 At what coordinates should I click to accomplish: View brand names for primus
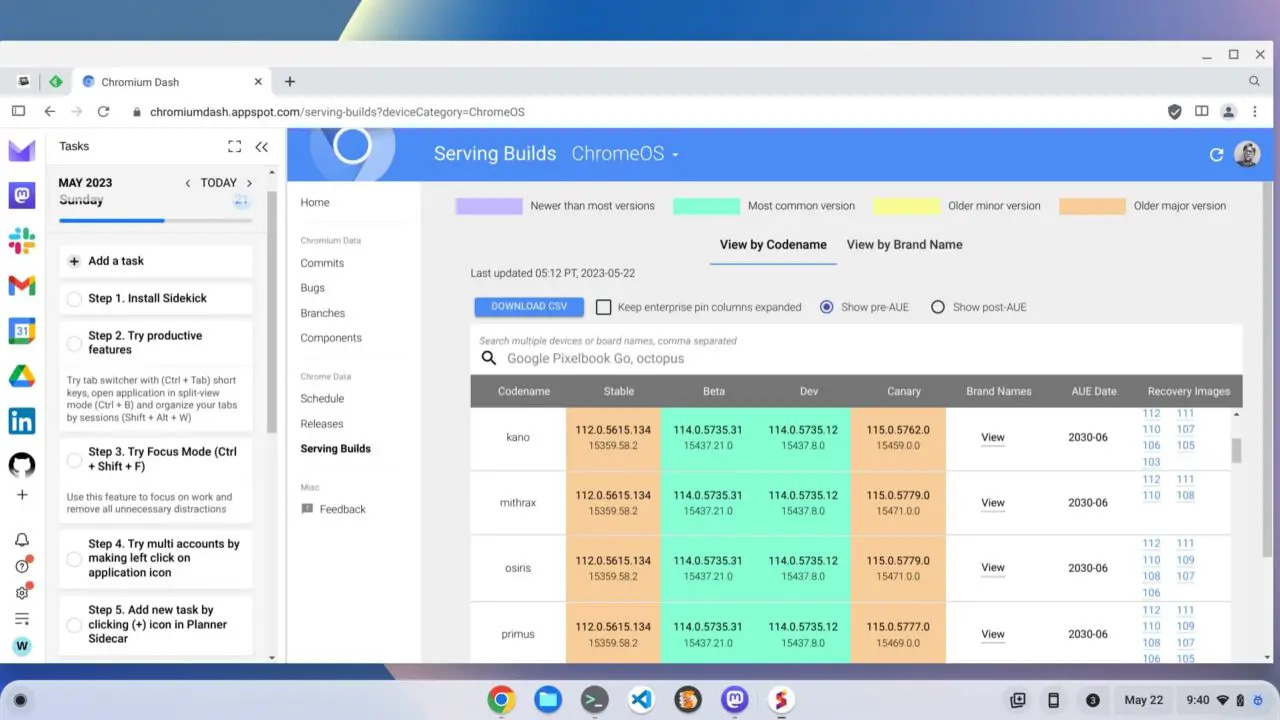click(x=992, y=634)
